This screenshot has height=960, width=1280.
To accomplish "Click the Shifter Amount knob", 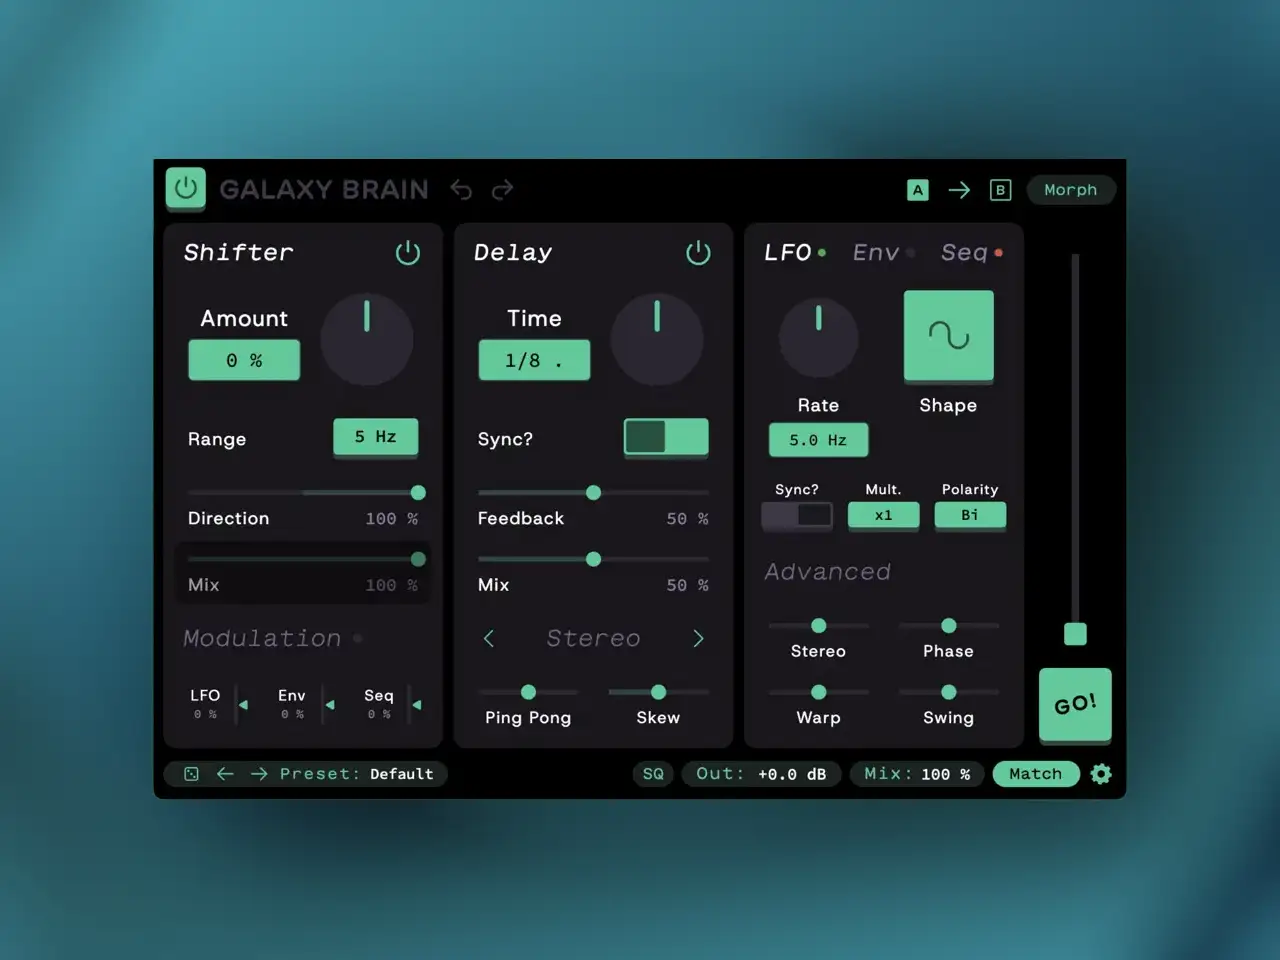I will pos(367,340).
